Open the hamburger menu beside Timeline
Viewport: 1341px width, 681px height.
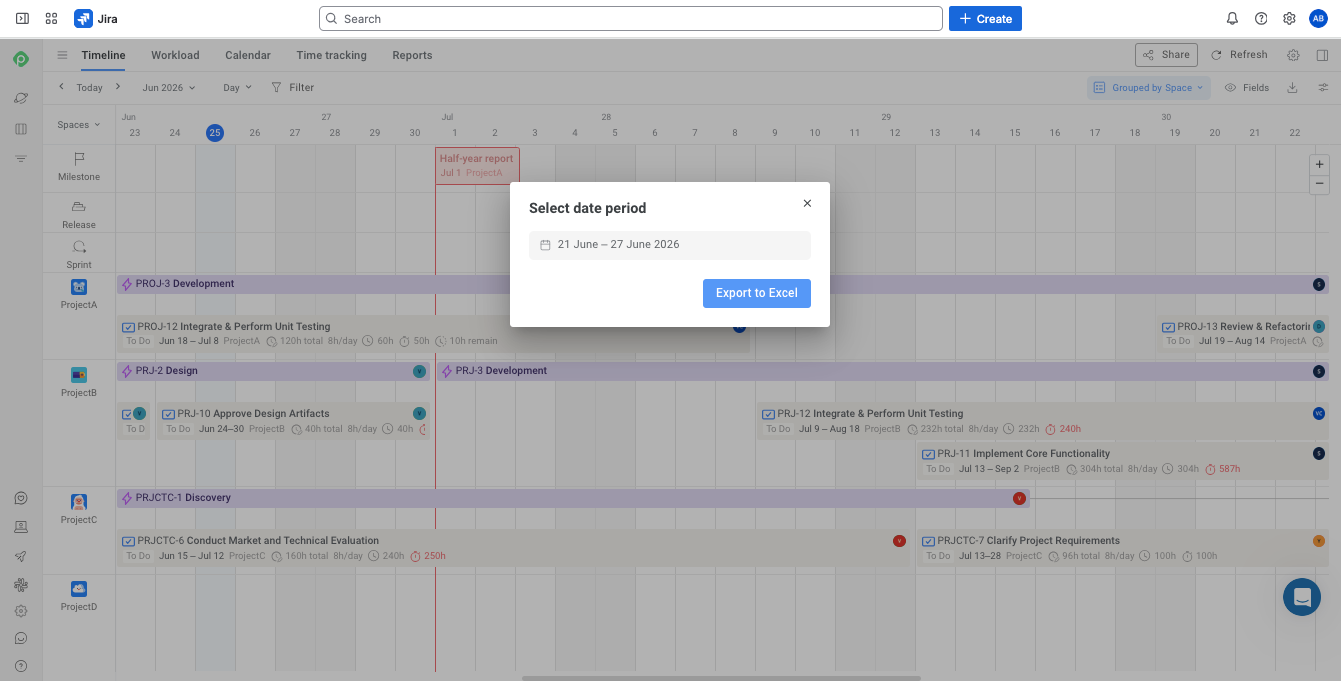coord(62,55)
